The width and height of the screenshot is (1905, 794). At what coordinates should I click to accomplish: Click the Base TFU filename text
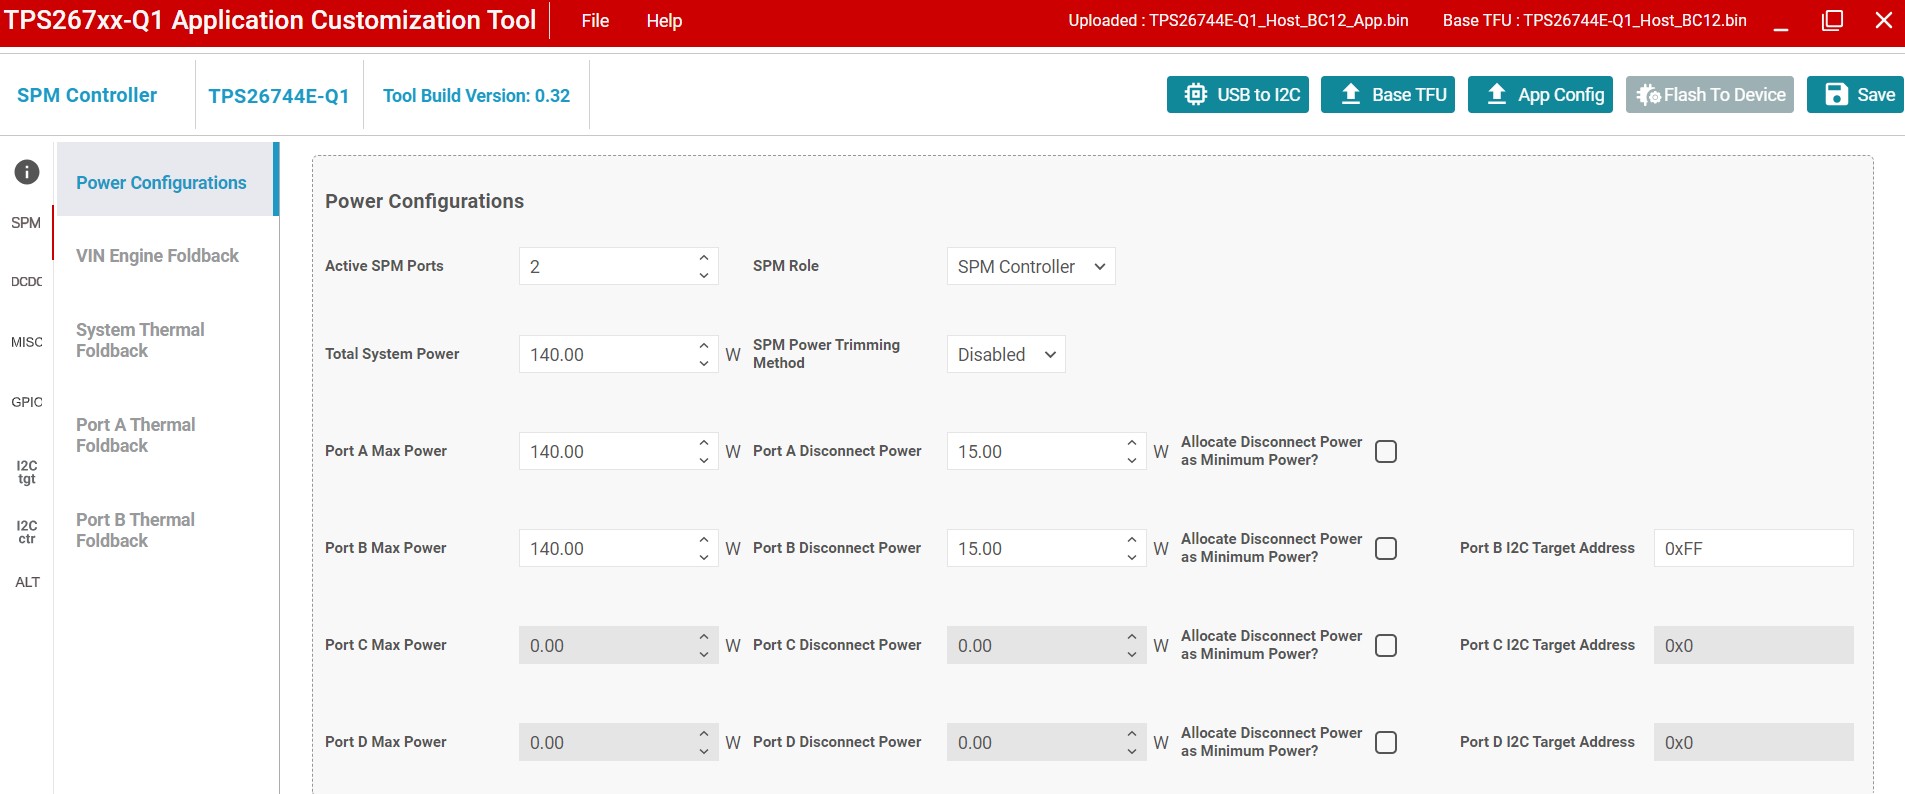click(x=1594, y=21)
